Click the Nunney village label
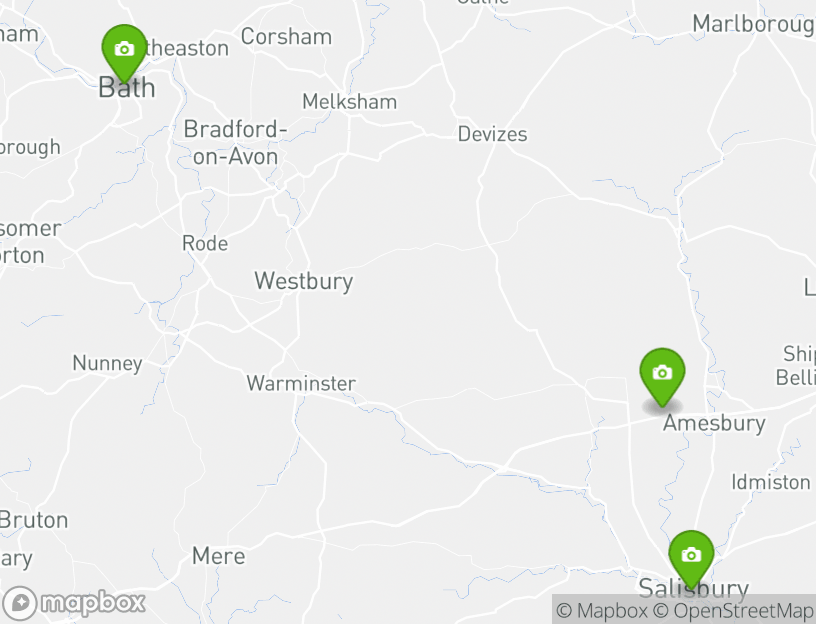Viewport: 816px width, 624px height. [108, 364]
